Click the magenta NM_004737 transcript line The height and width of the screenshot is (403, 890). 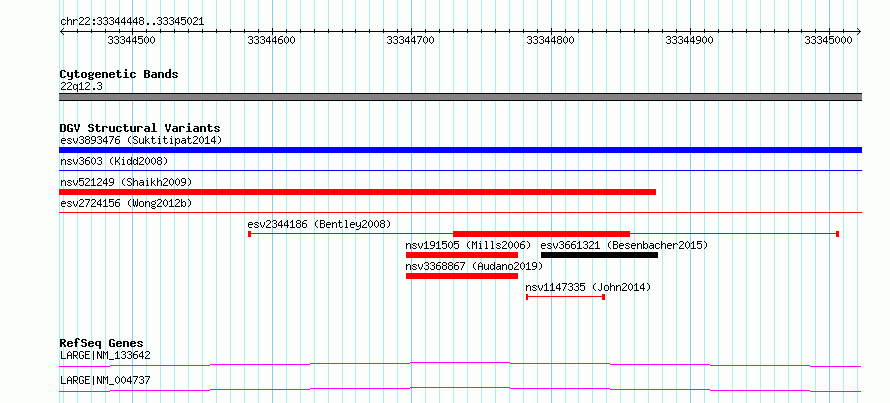coord(460,389)
